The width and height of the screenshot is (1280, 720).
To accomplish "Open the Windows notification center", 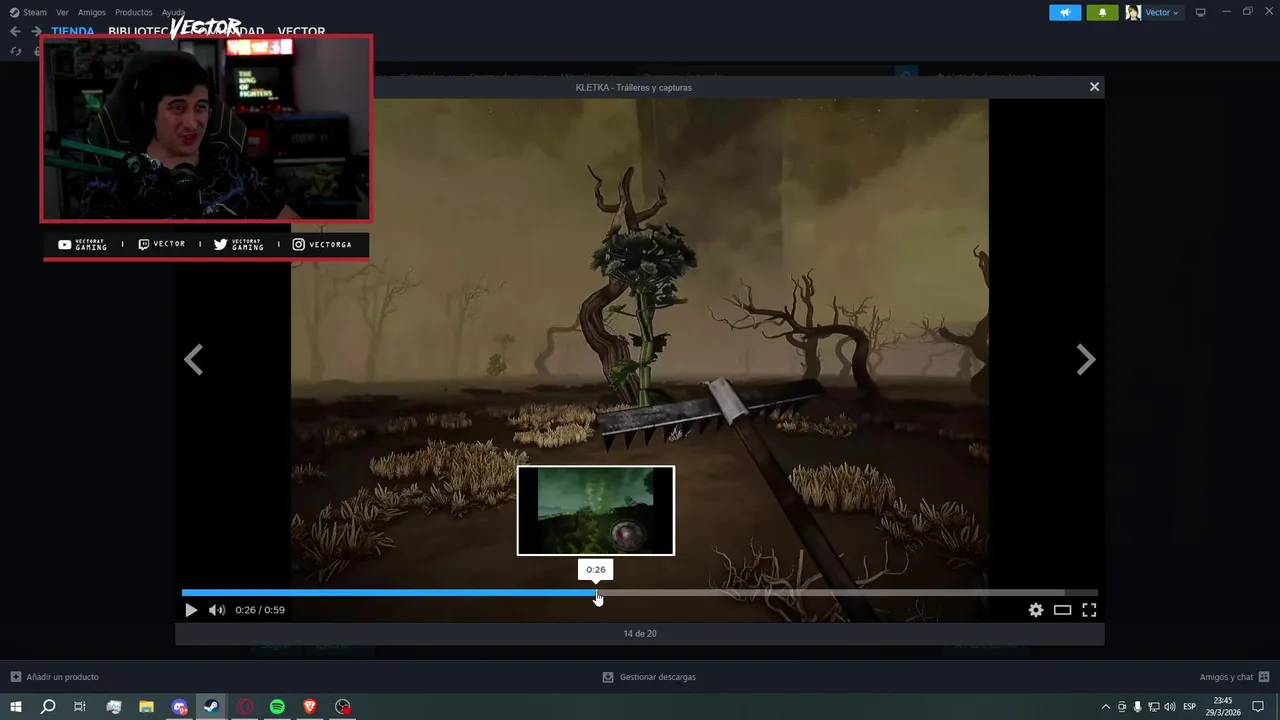I will tap(1258, 707).
